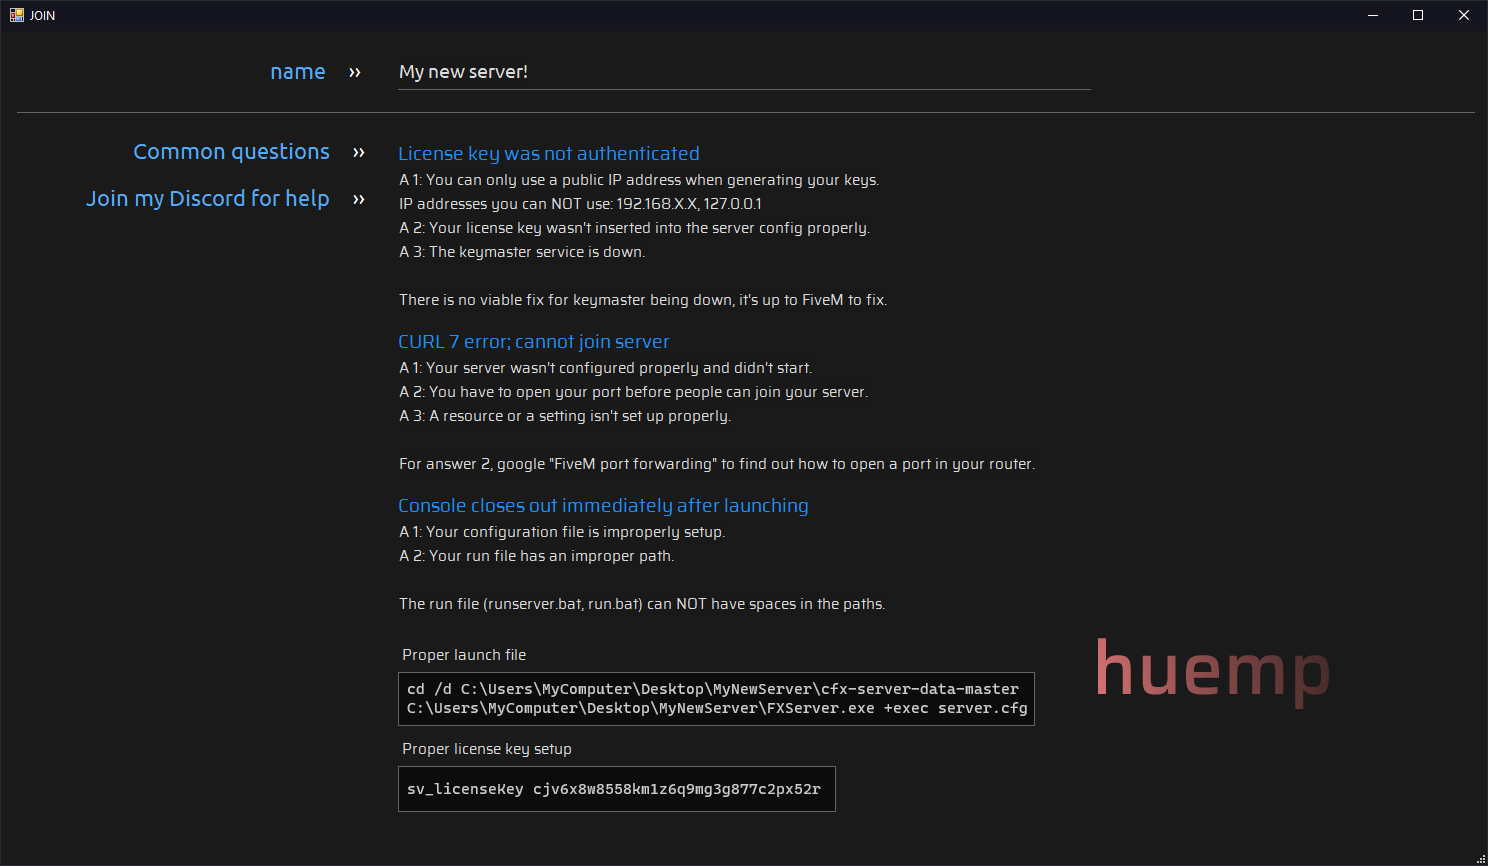This screenshot has width=1488, height=866.
Task: Click the Console closes out immediately heading
Action: 603,505
